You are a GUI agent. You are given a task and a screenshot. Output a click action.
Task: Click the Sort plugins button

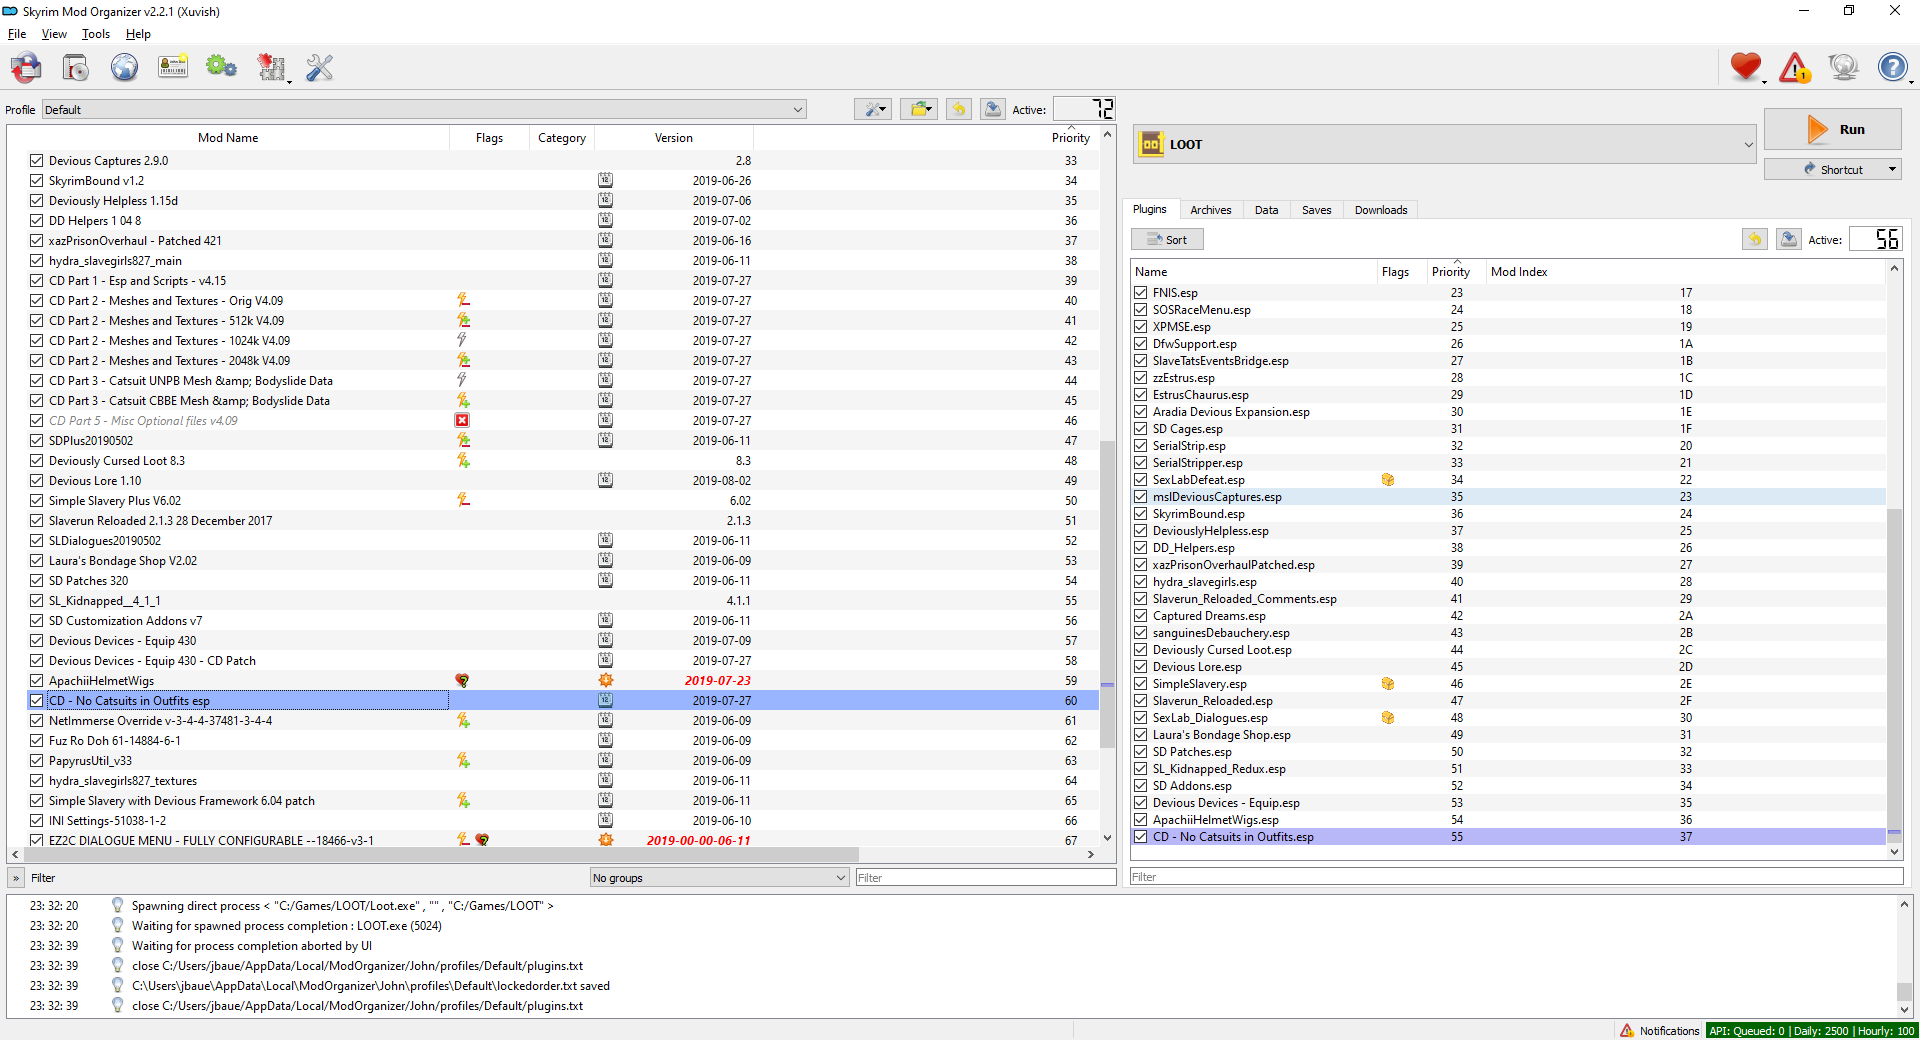coord(1167,240)
